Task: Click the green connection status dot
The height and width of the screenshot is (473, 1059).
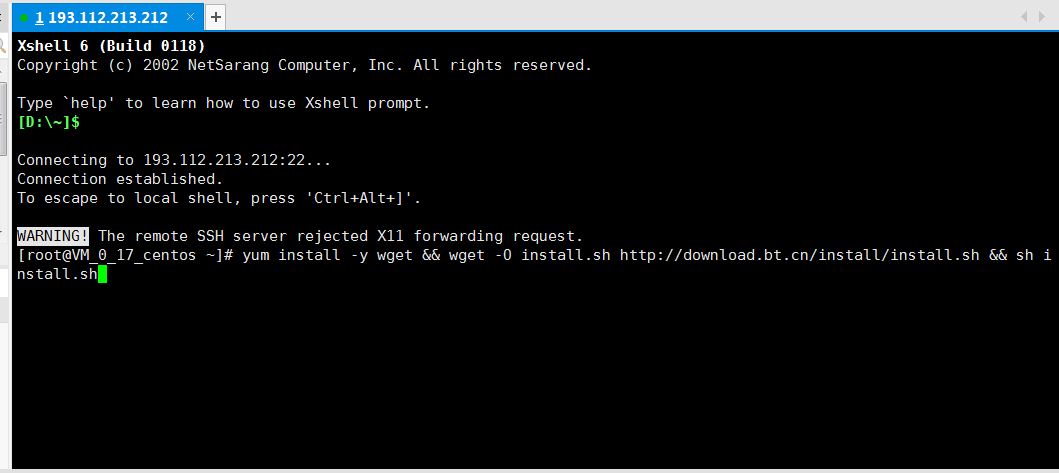Action: 24,17
